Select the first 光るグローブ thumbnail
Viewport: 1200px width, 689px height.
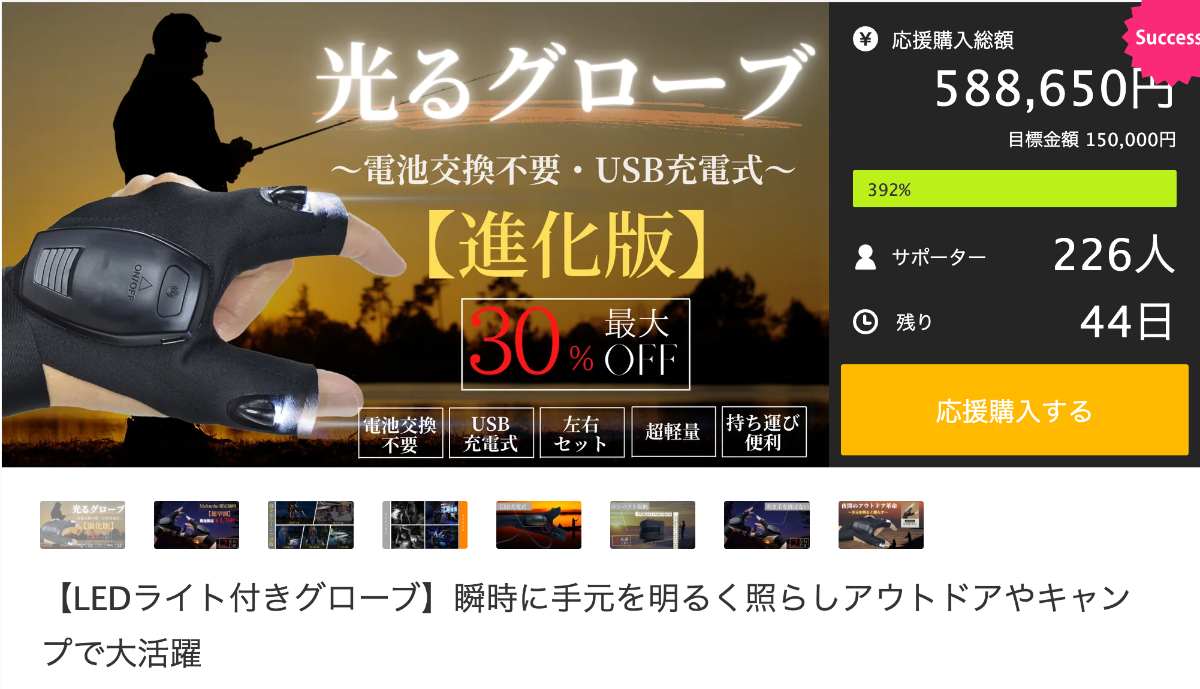pos(82,525)
